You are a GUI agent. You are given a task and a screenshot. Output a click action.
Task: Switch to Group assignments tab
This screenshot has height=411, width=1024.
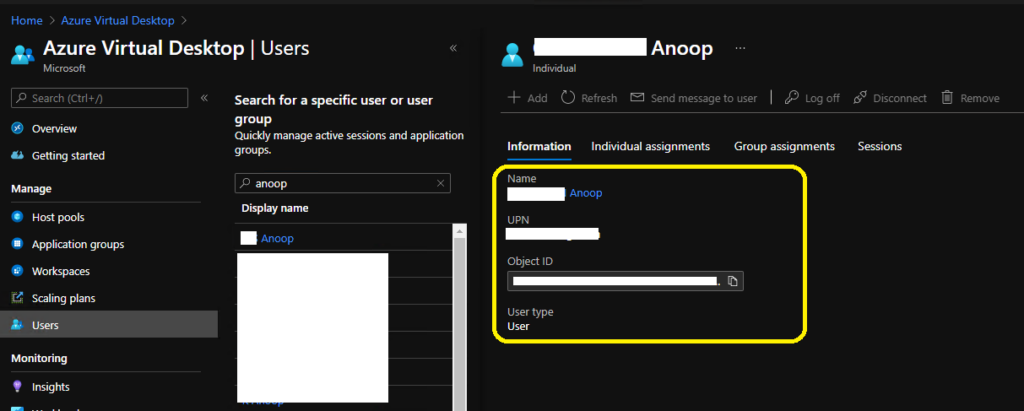coord(784,146)
